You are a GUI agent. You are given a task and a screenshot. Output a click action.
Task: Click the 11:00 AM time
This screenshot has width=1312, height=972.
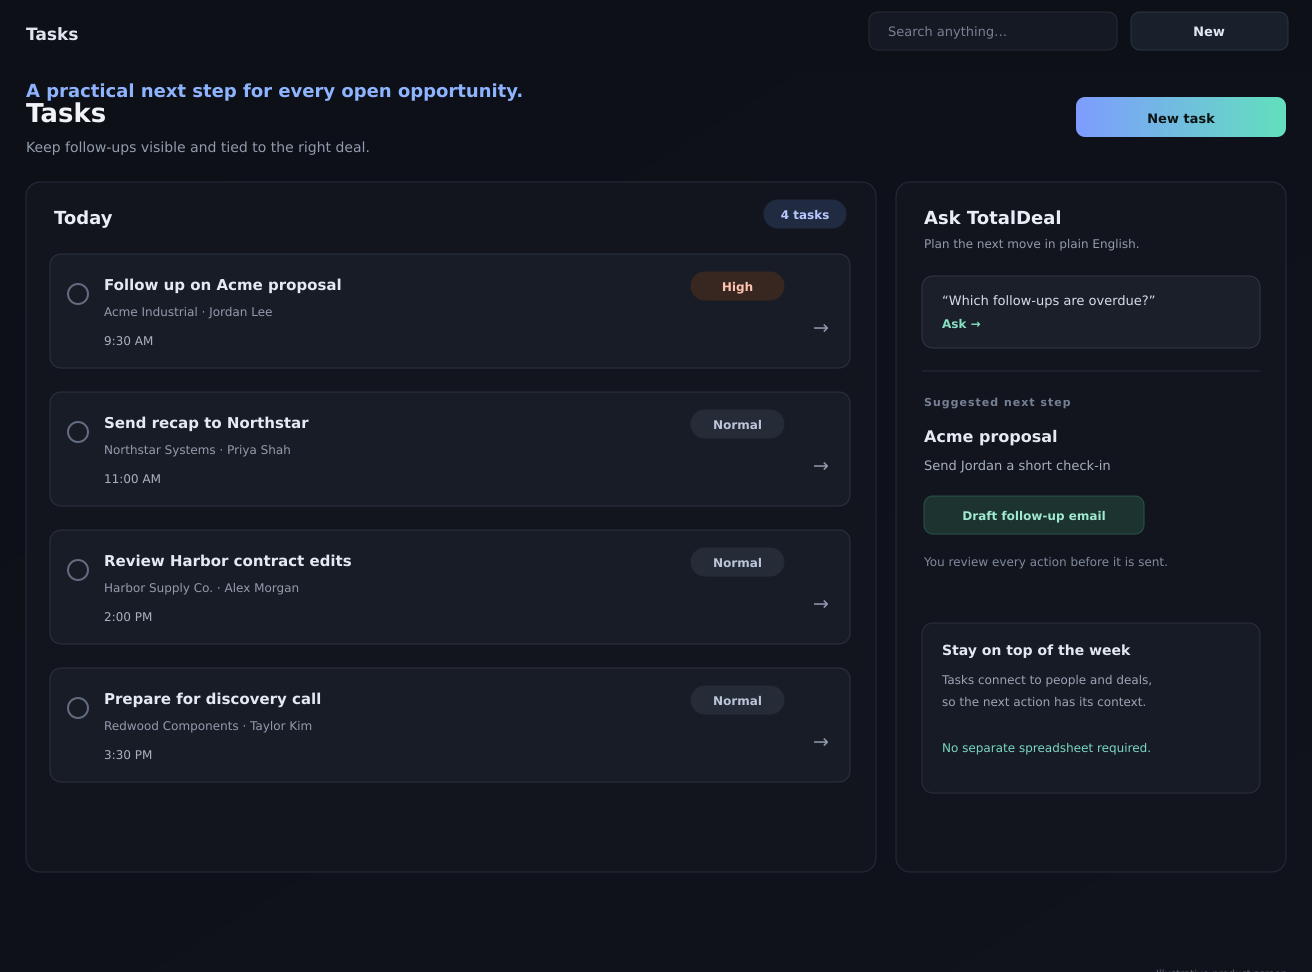pyautogui.click(x=132, y=479)
